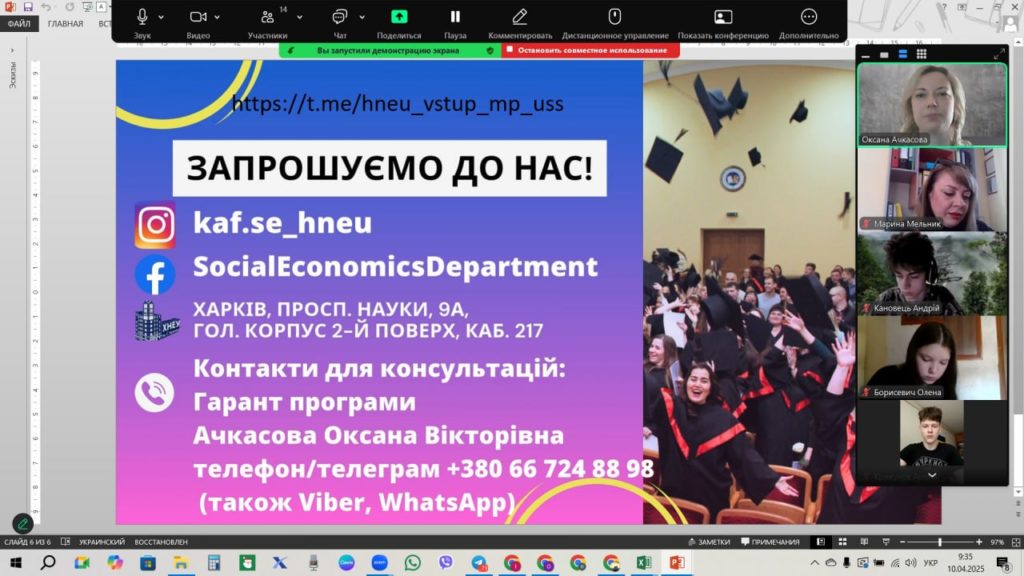Open the Примечания comments pane

[x=770, y=542]
